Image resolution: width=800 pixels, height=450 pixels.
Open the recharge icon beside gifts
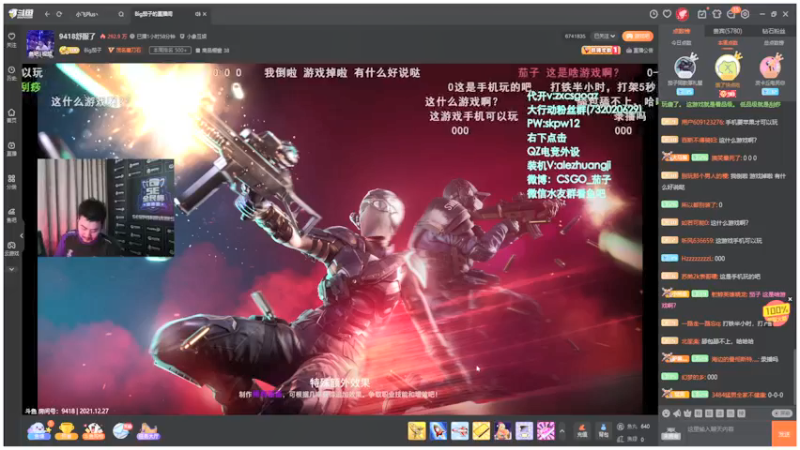click(x=582, y=431)
